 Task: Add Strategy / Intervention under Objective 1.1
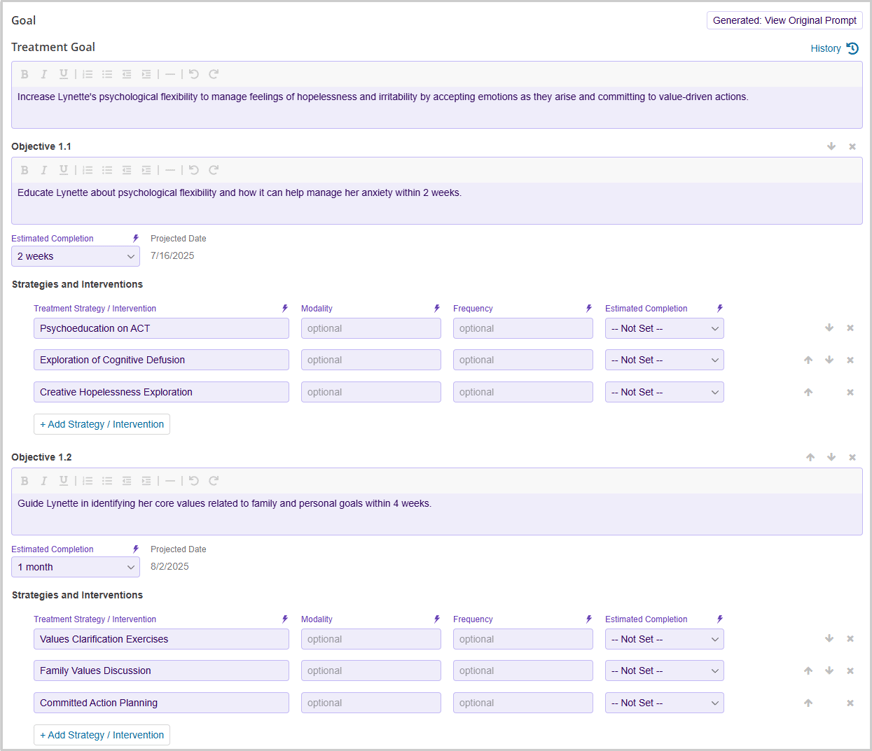pos(102,424)
